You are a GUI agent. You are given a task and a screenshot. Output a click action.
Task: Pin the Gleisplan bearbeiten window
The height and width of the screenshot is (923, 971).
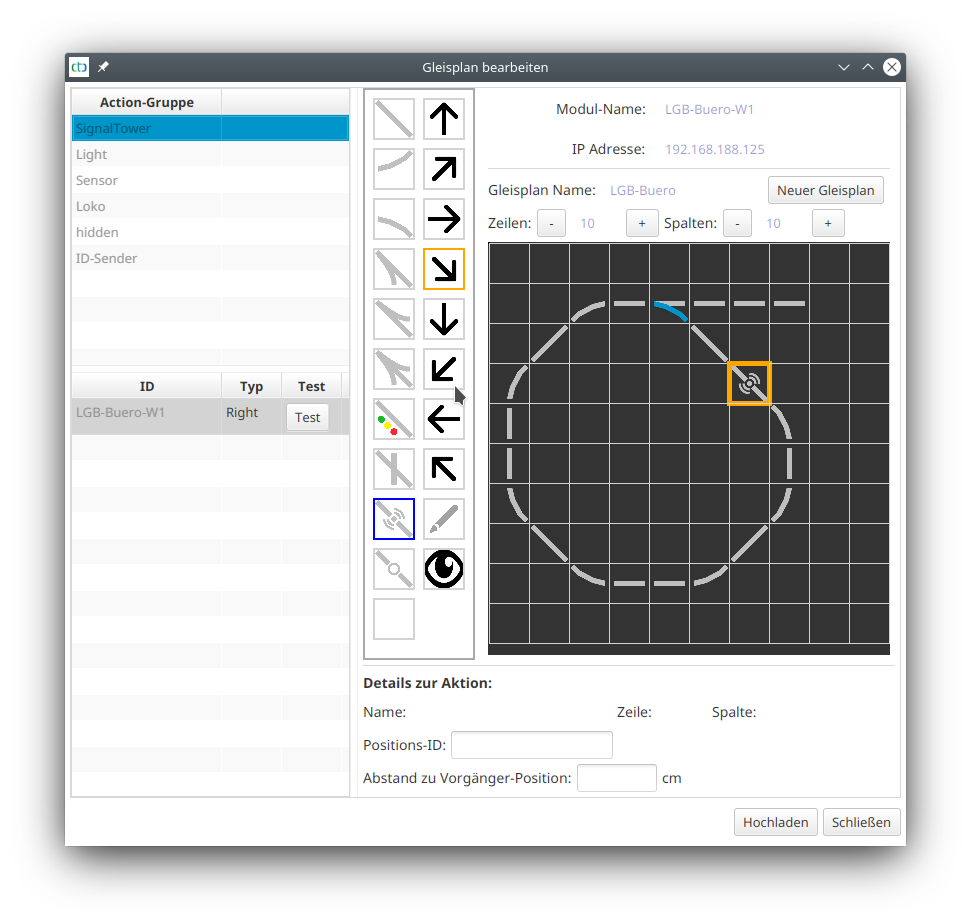tap(102, 67)
